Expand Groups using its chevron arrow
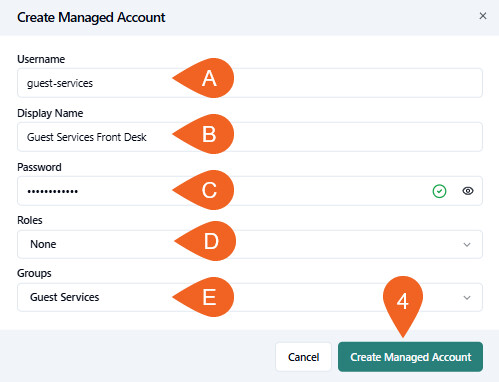Viewport: 499px width, 382px height. [x=467, y=298]
